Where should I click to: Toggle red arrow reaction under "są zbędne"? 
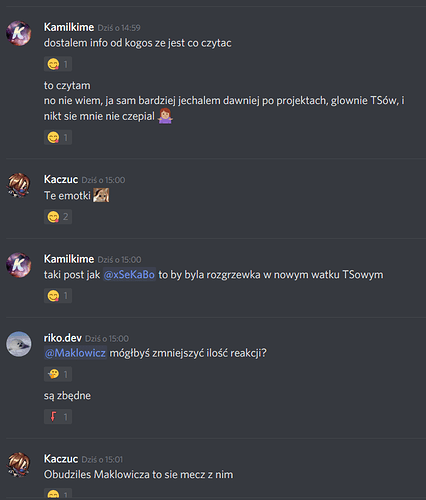58,417
